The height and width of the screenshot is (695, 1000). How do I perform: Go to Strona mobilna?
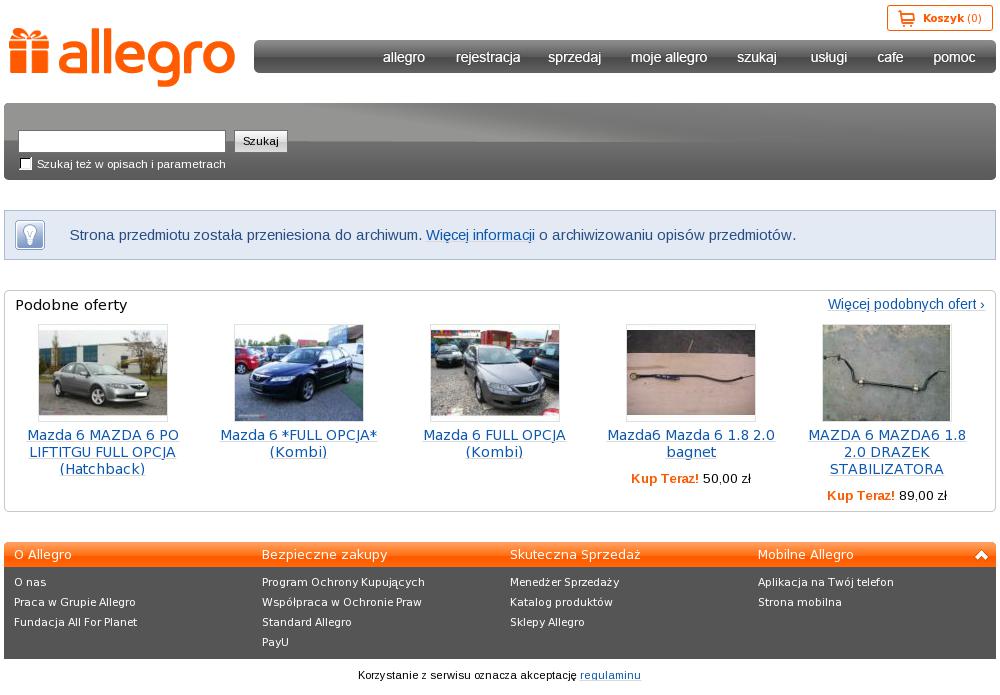pos(800,603)
